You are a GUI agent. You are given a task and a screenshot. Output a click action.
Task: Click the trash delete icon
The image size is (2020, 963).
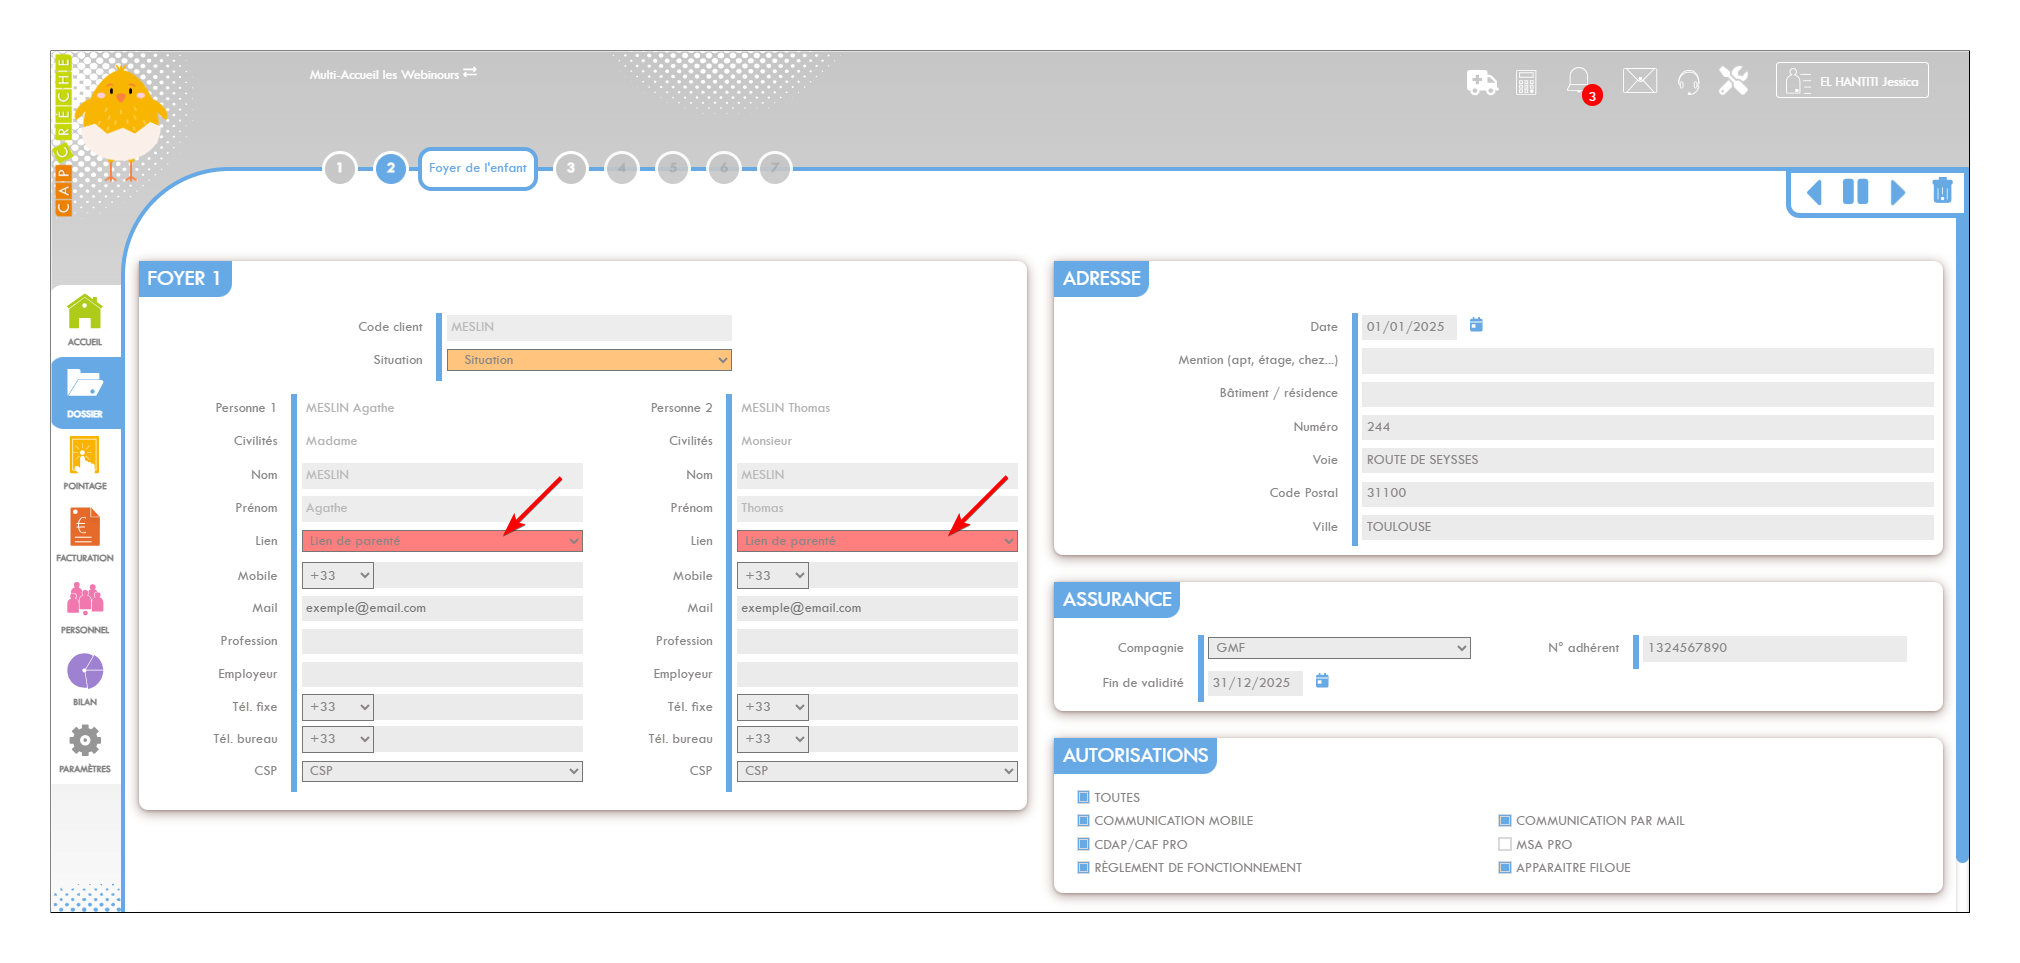pos(1941,191)
